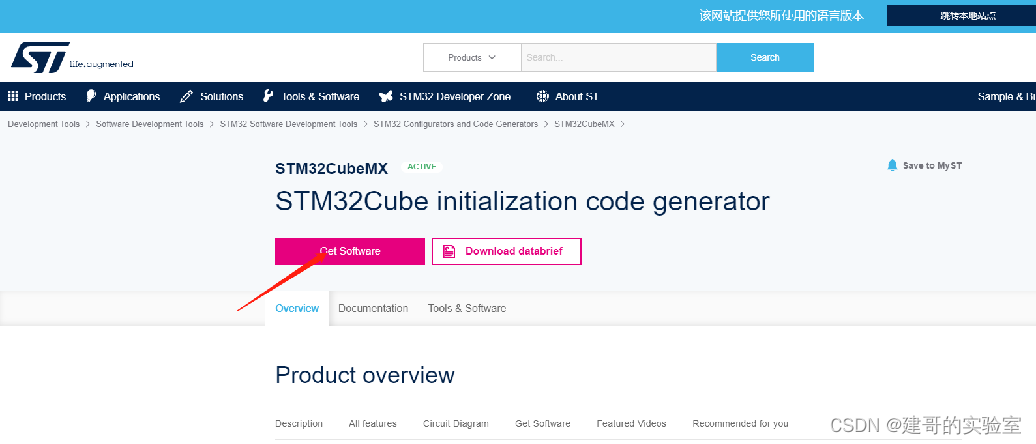1036x444 pixels.
Task: Open the Solutions menu
Action: [221, 96]
